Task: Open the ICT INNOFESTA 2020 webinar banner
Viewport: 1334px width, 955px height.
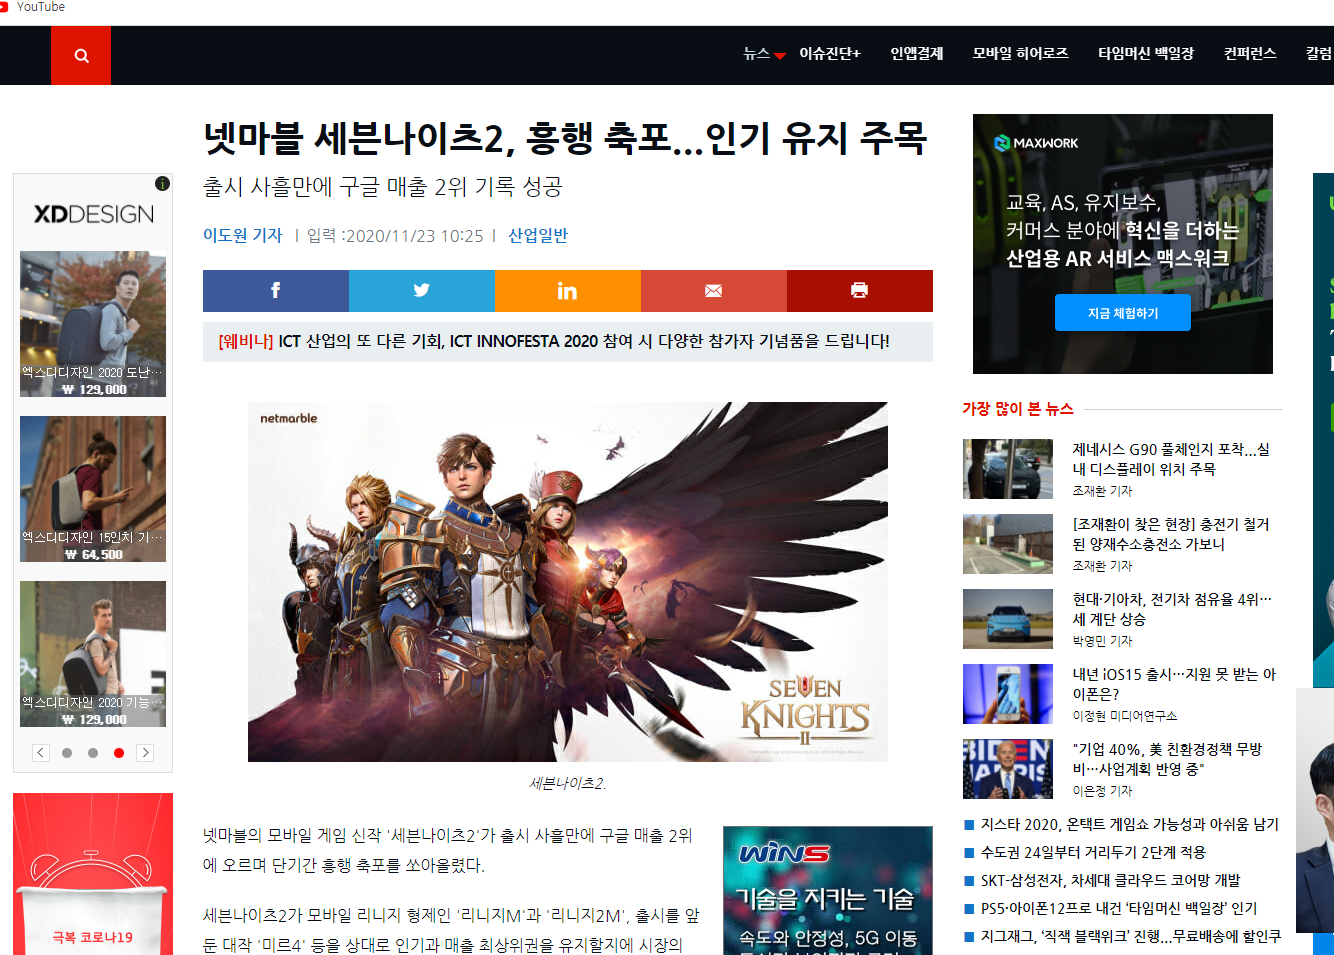Action: [x=568, y=342]
